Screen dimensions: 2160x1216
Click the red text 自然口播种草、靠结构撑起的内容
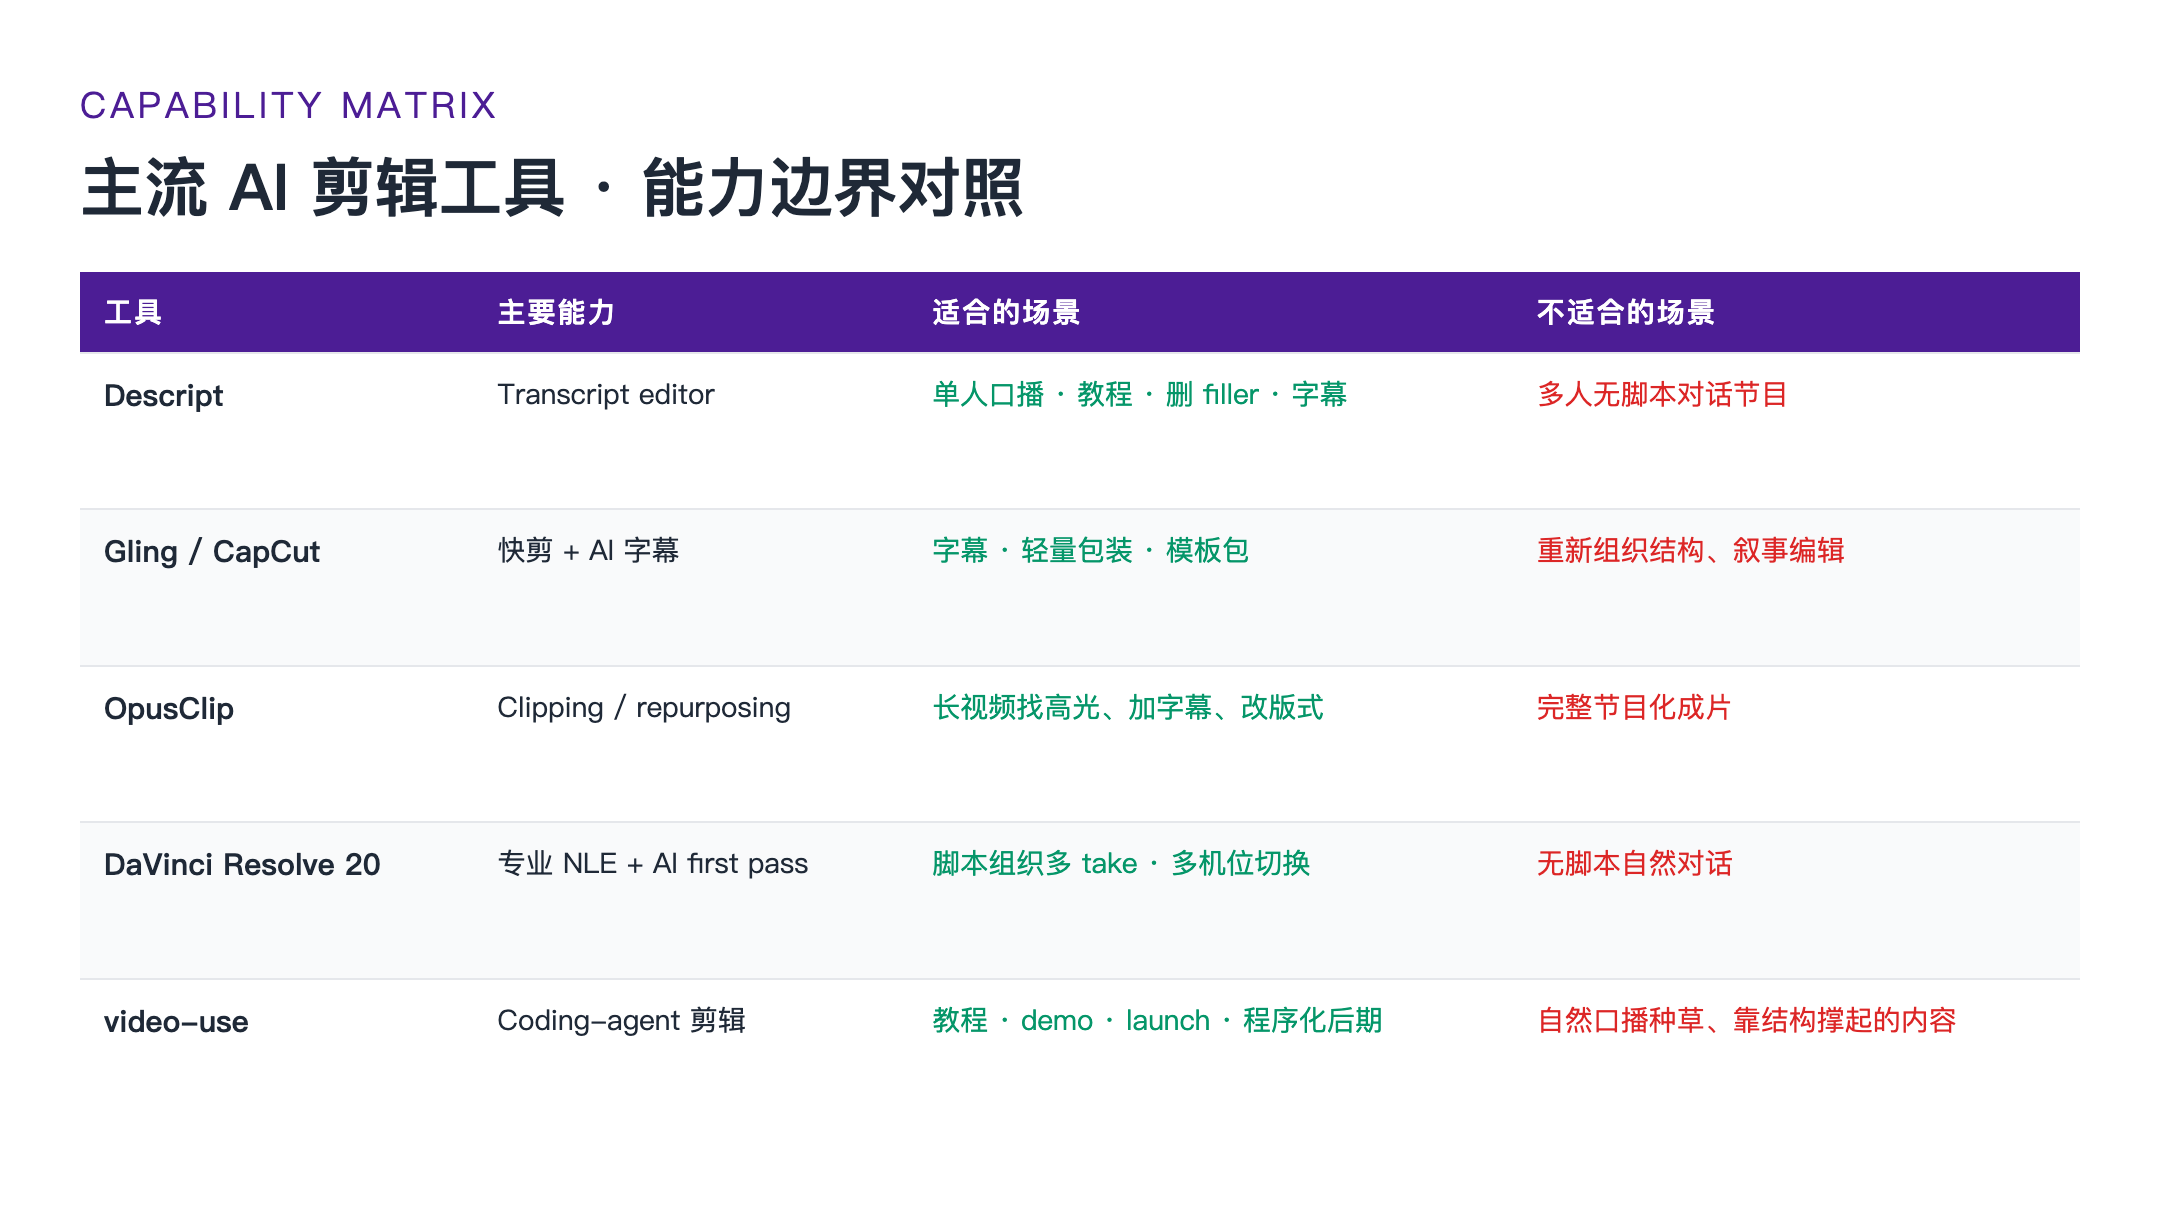tap(1746, 1020)
